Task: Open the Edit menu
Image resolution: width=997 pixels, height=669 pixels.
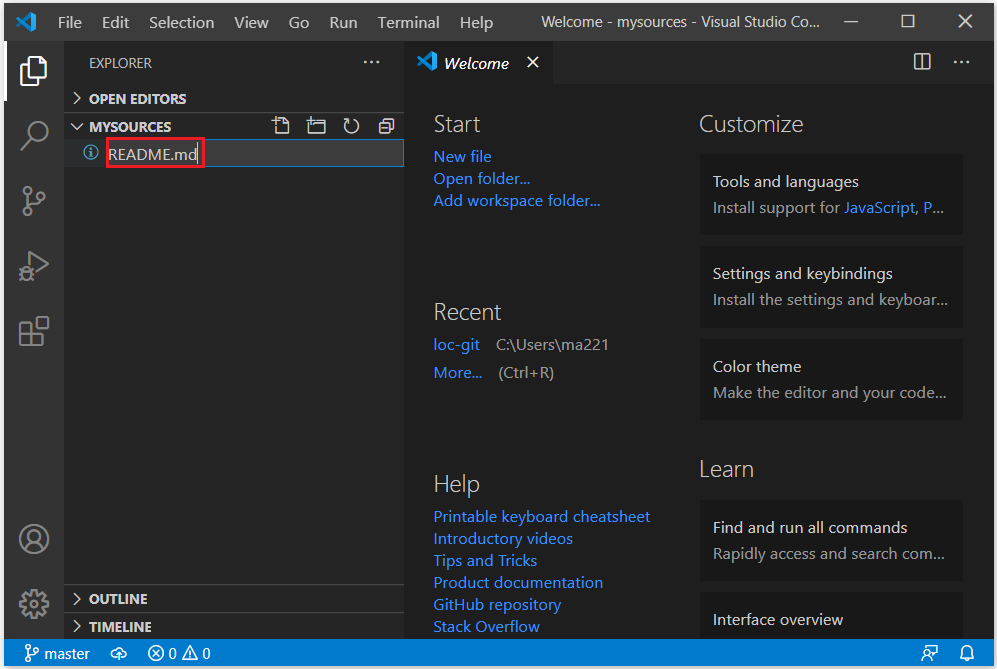Action: coord(115,22)
